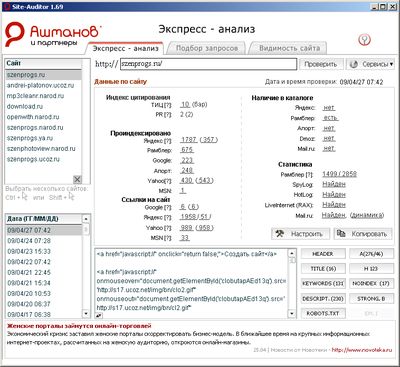Open the Рамблер catalog 'есть' link
This screenshot has height=367, width=400.
click(330, 118)
